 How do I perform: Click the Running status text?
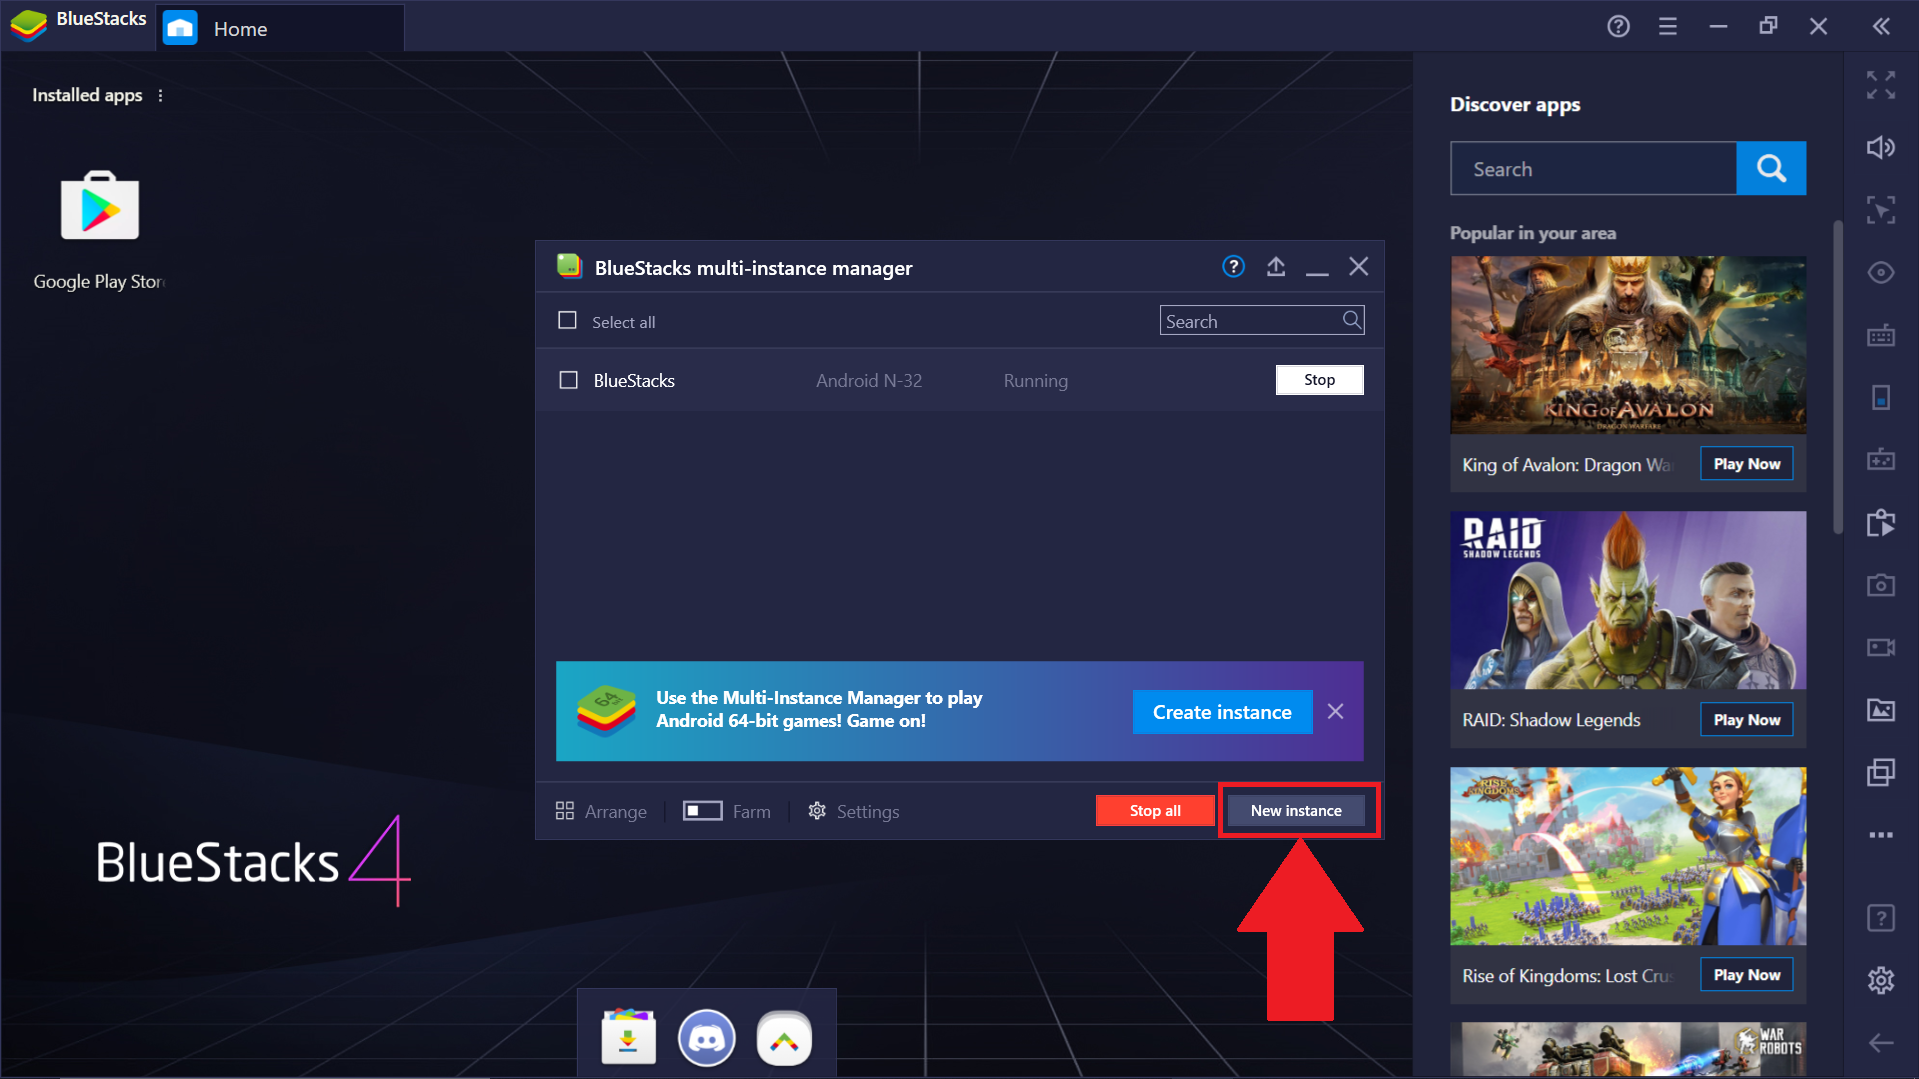tap(1035, 381)
